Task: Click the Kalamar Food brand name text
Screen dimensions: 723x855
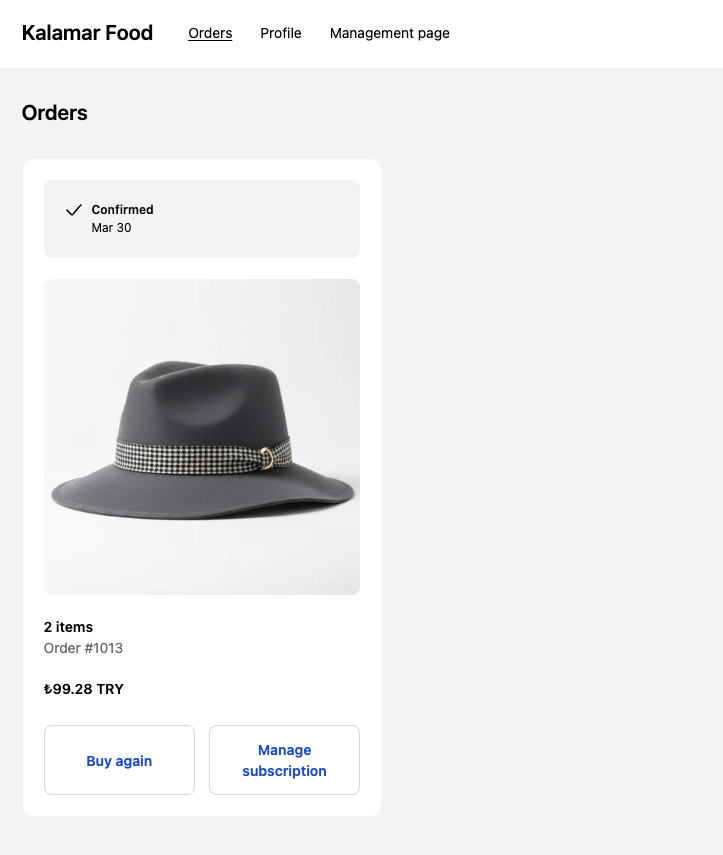Action: coord(87,33)
